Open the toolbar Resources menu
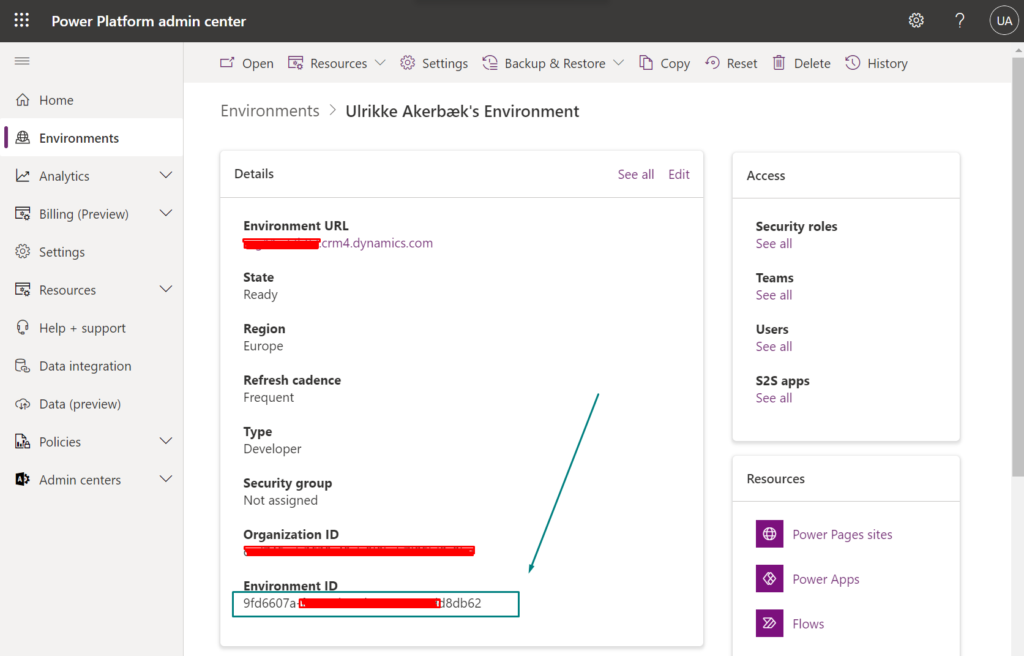The width and height of the screenshot is (1024, 656). (336, 63)
